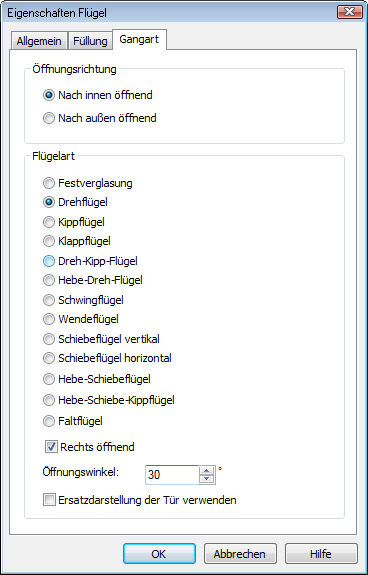Open Hilfe for this dialog
The image size is (368, 575).
point(321,553)
